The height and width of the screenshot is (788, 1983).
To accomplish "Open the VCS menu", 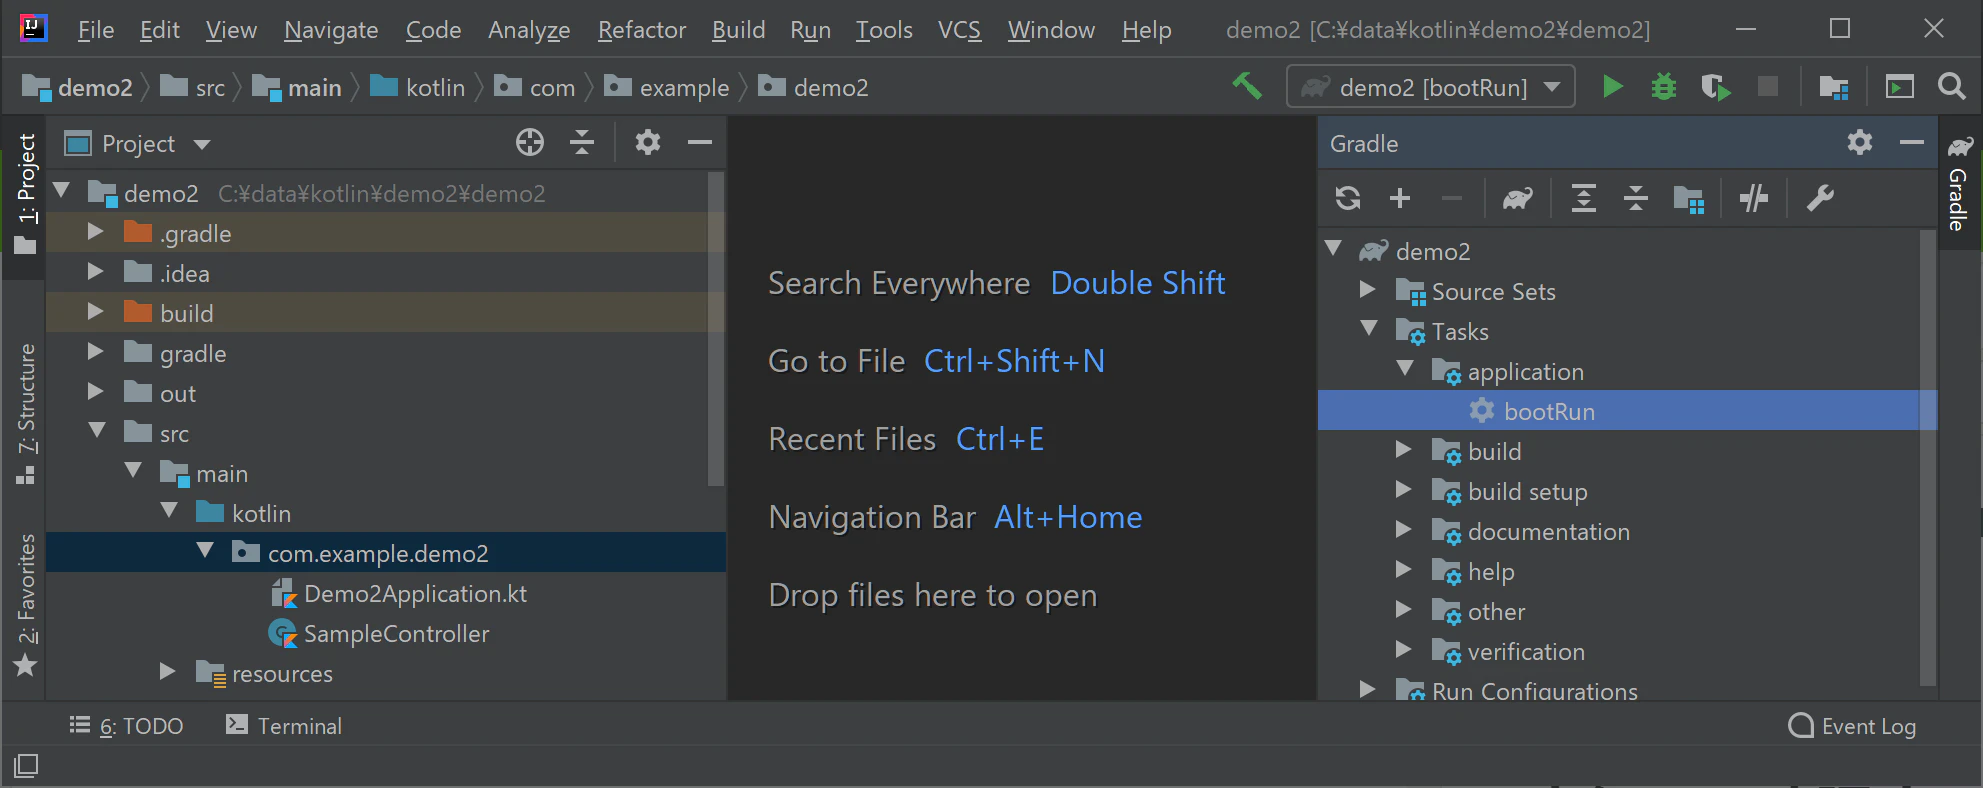I will pyautogui.click(x=959, y=30).
